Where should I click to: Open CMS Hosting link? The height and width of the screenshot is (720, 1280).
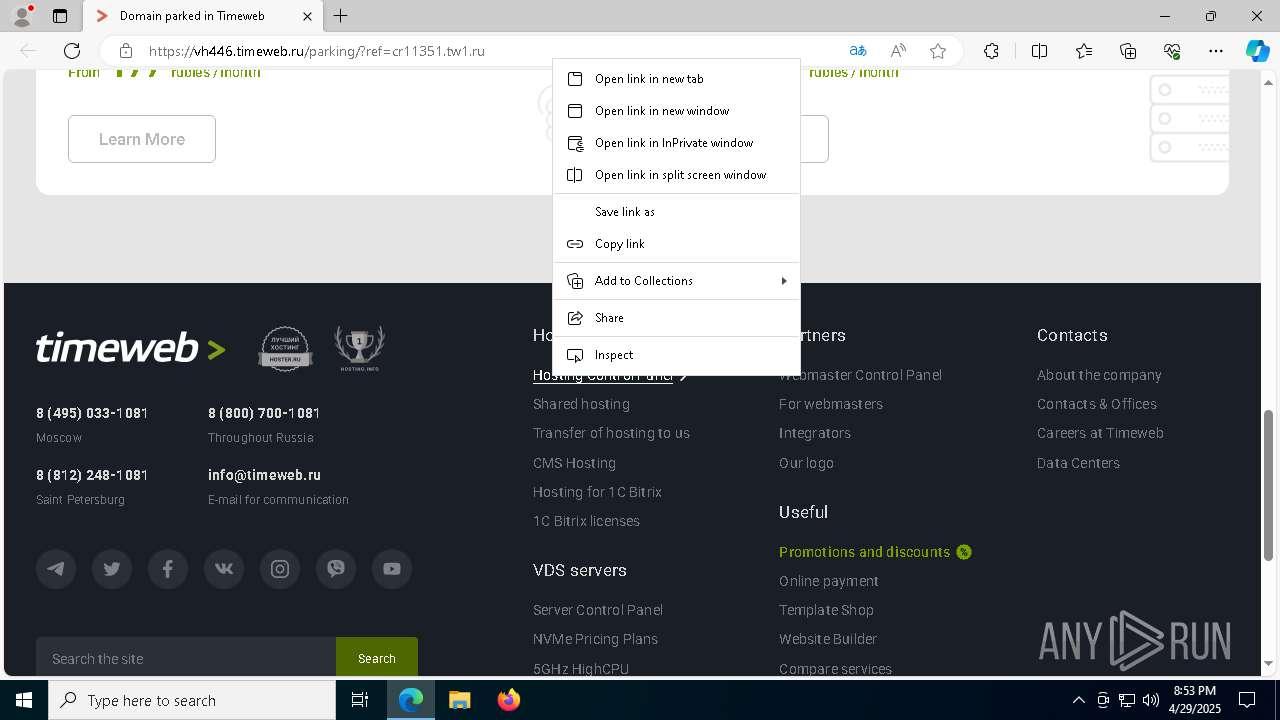574,463
